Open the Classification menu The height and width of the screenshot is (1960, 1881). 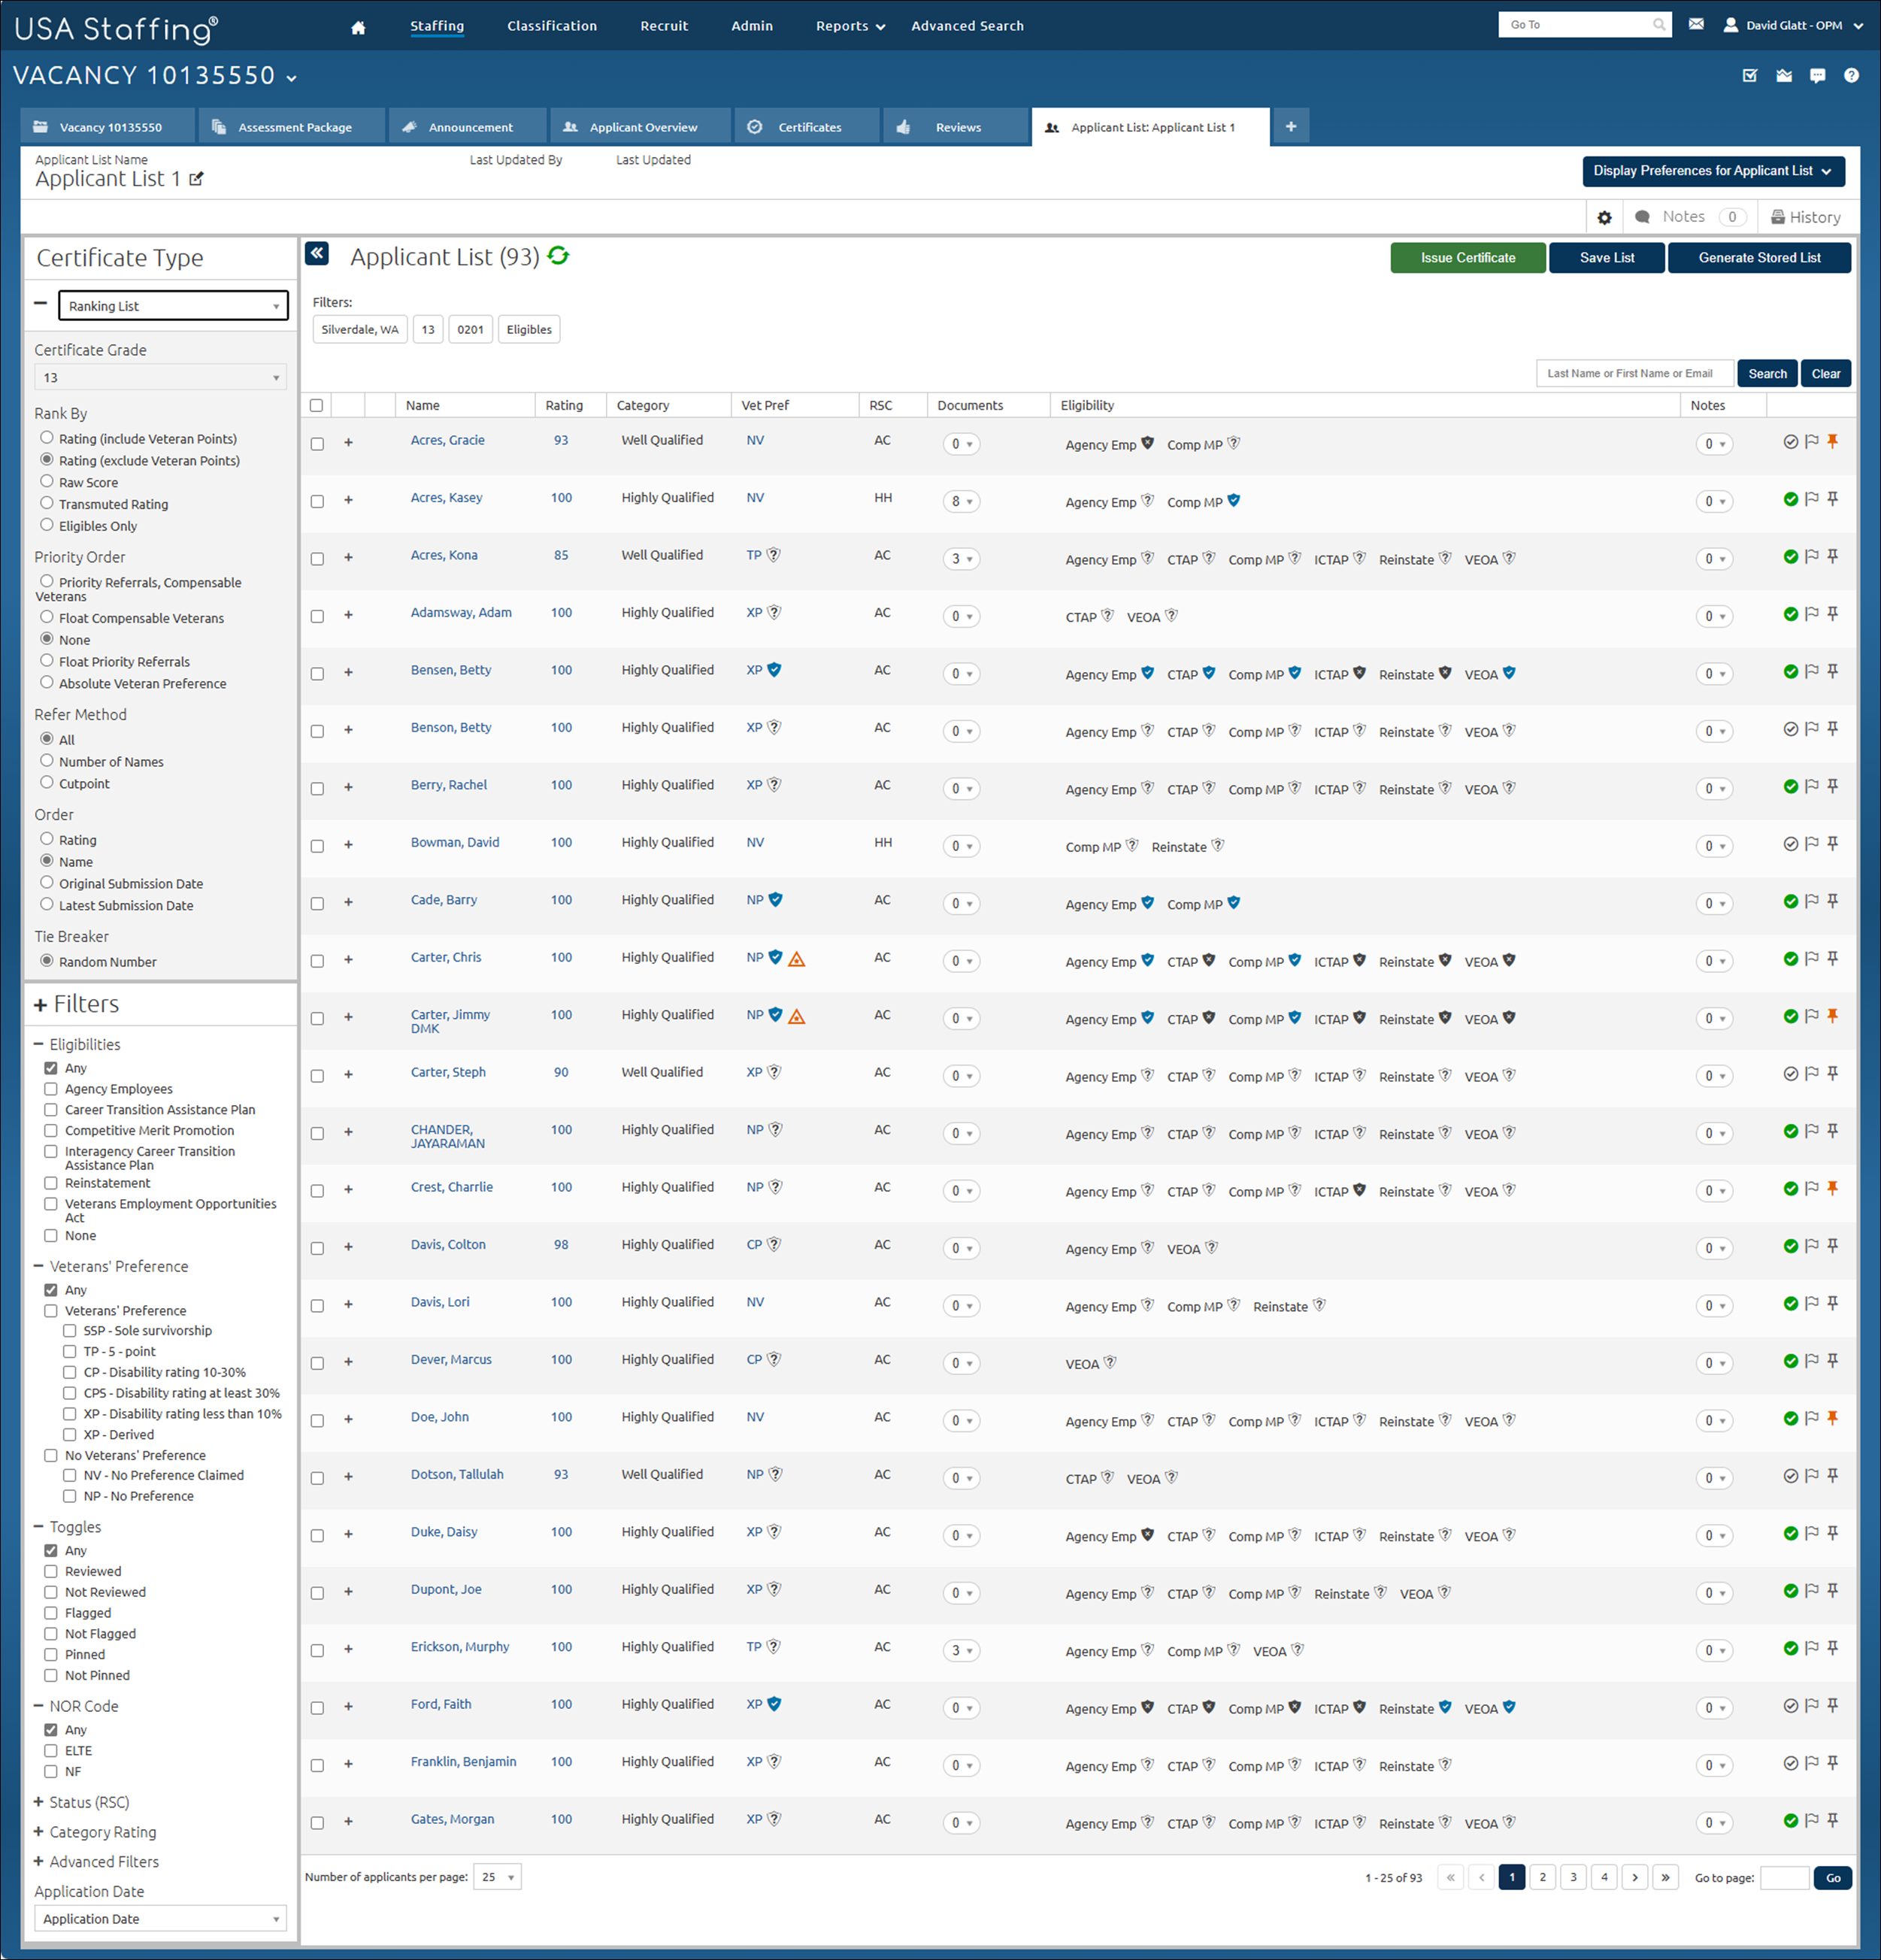552,26
